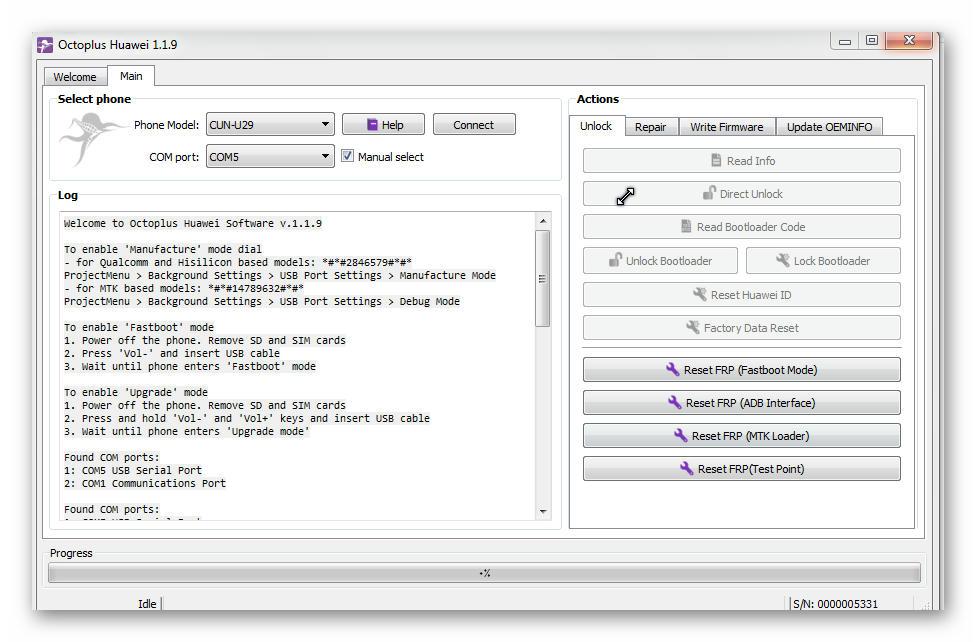This screenshot has height=642, width=976.
Task: Click the Connect button
Action: pyautogui.click(x=474, y=125)
